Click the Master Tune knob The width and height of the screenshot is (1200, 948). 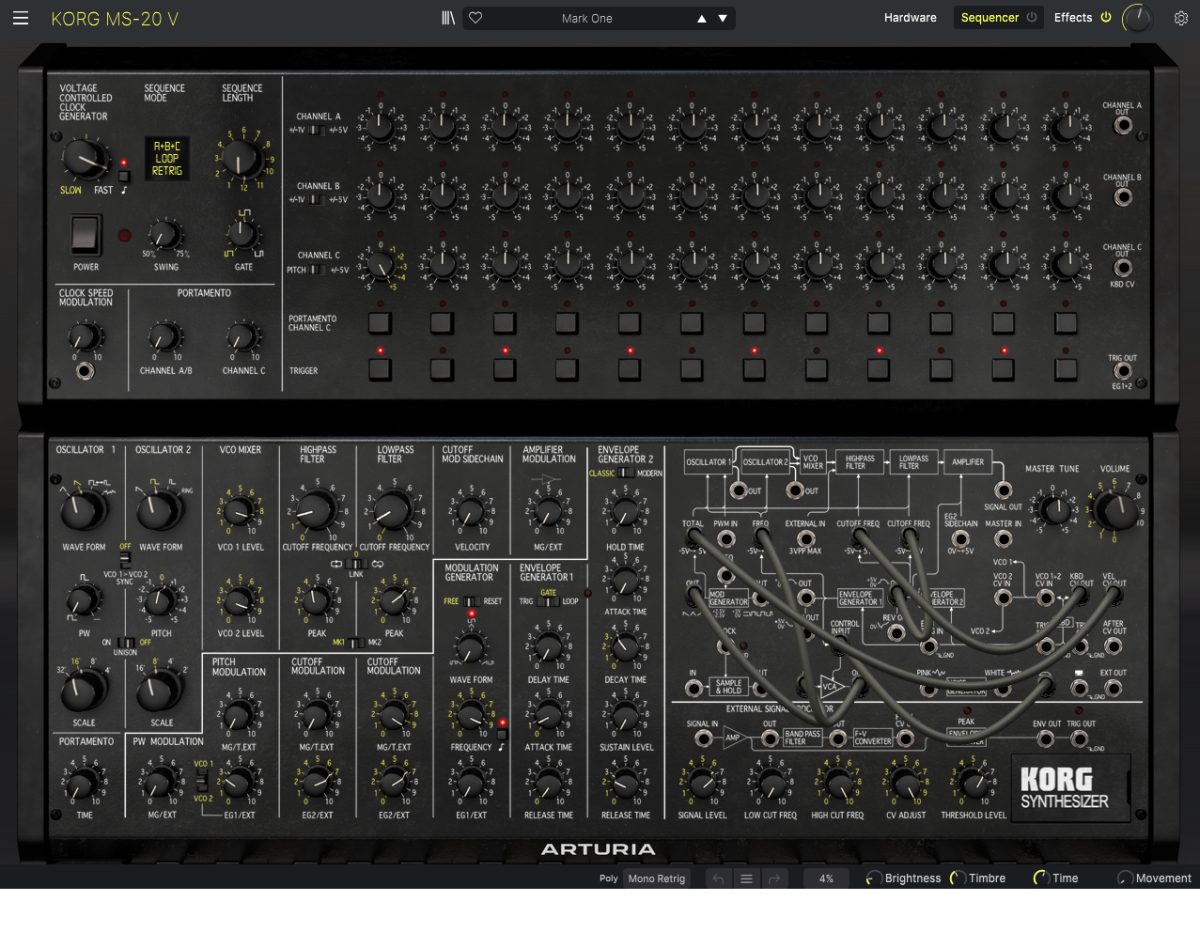1055,510
